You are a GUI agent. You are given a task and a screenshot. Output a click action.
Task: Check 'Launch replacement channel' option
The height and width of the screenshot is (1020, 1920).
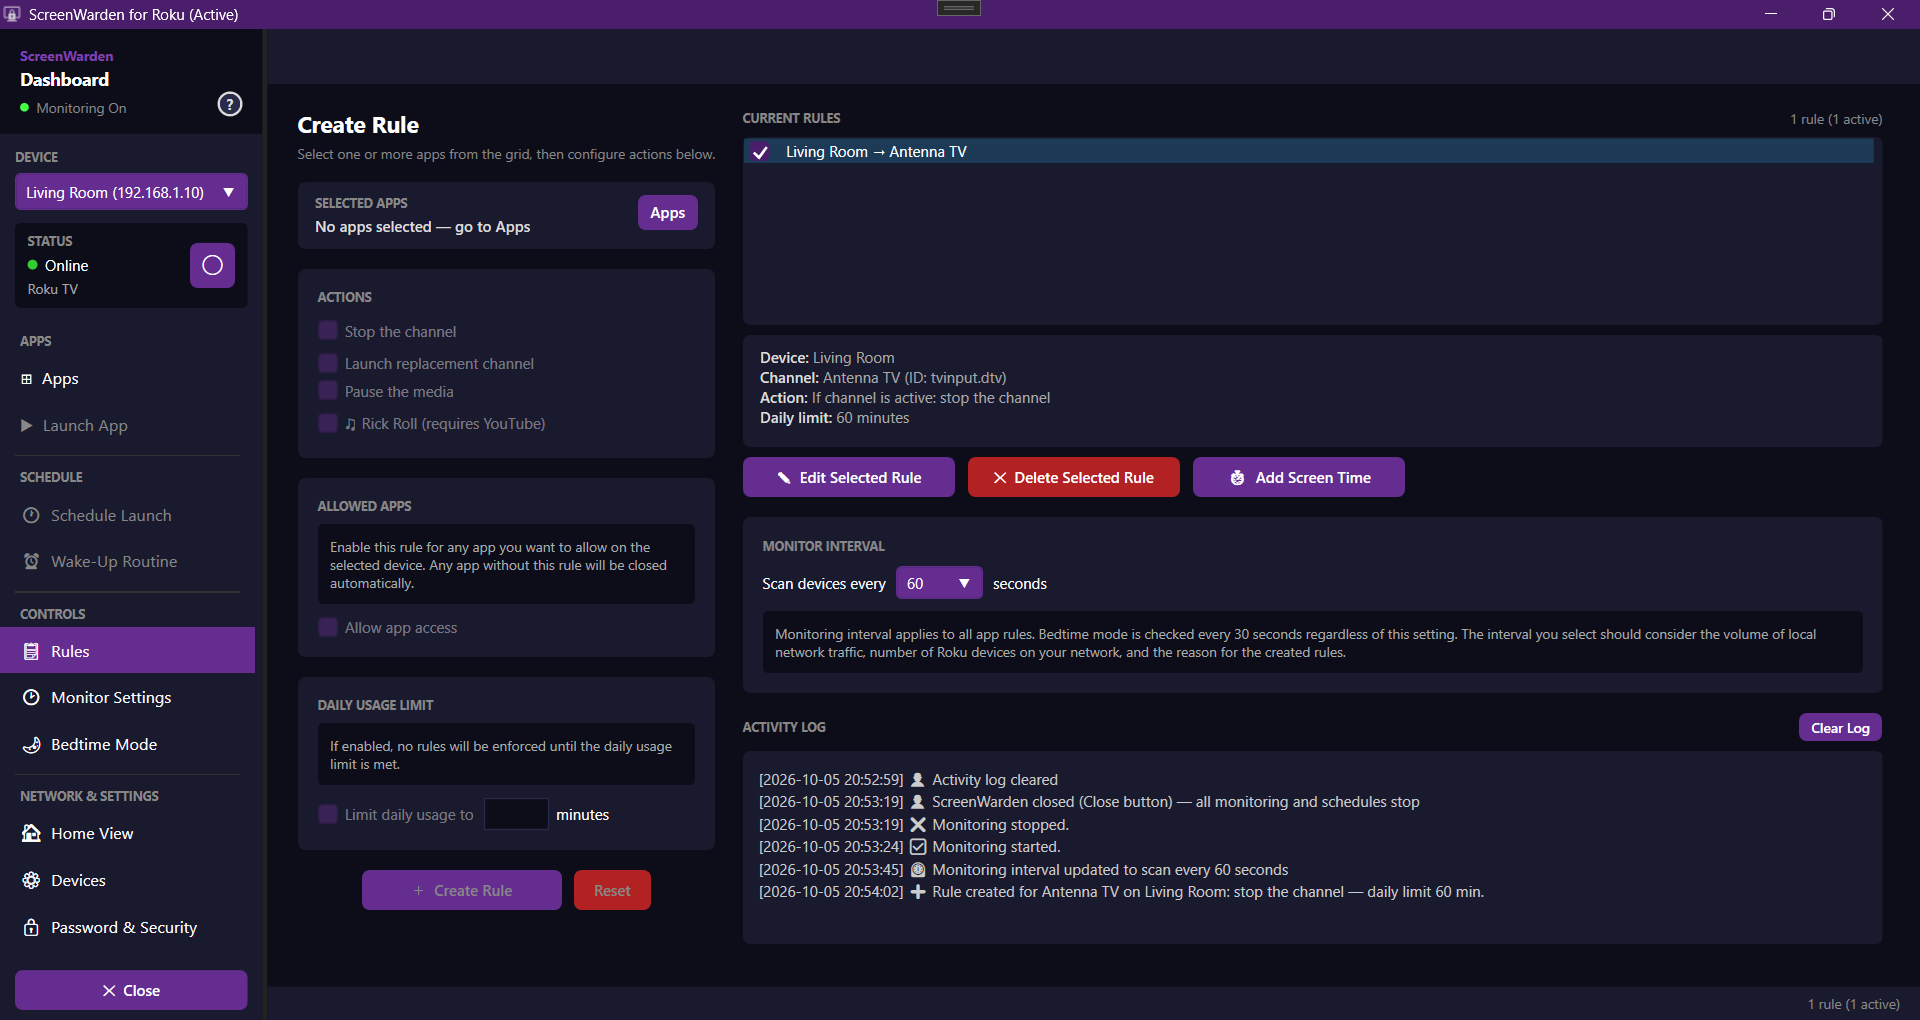(328, 363)
